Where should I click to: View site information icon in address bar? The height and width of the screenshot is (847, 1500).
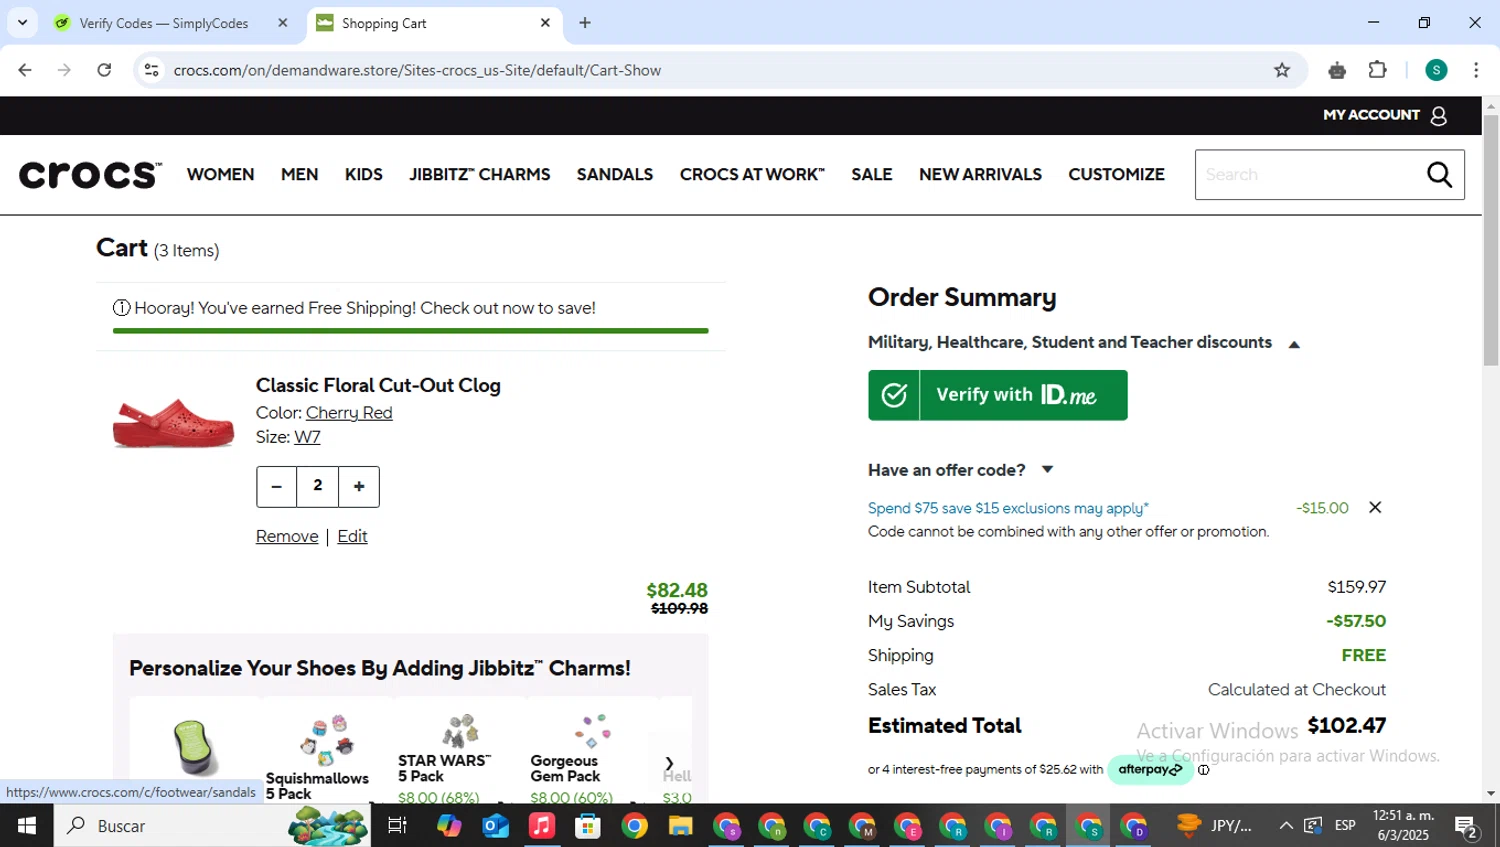coord(151,70)
